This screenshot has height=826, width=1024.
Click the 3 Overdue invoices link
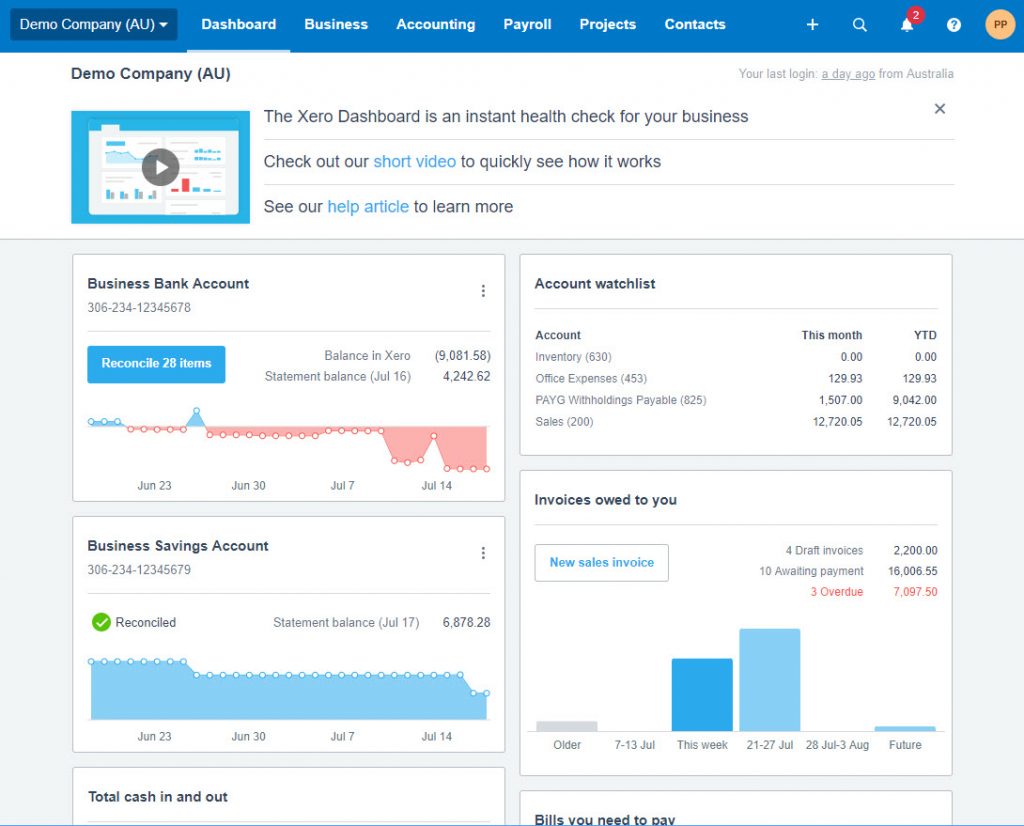[837, 592]
